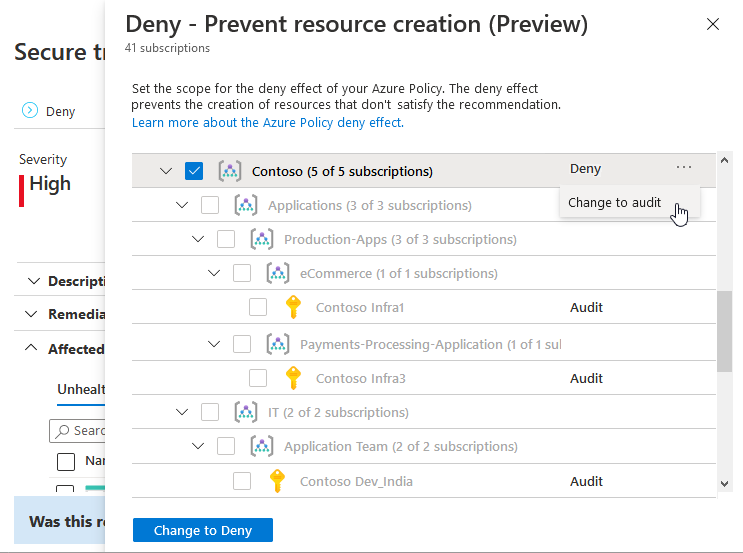
Task: Click the Production-Apps management group icon
Action: coord(261,240)
